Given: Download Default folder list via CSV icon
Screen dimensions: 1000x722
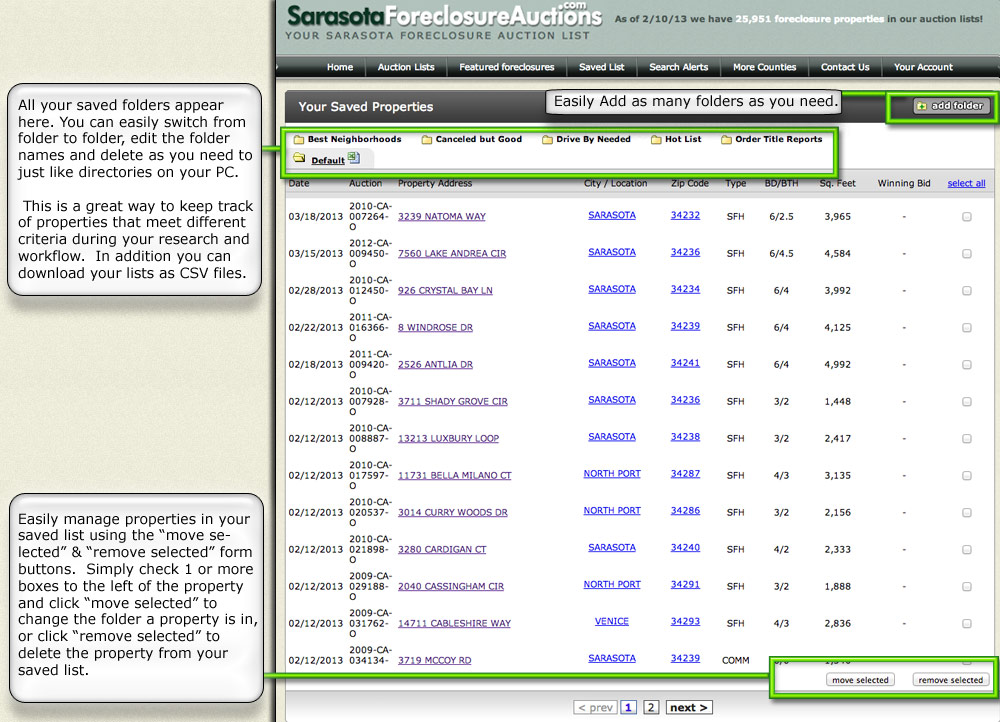Looking at the screenshot, I should [354, 158].
